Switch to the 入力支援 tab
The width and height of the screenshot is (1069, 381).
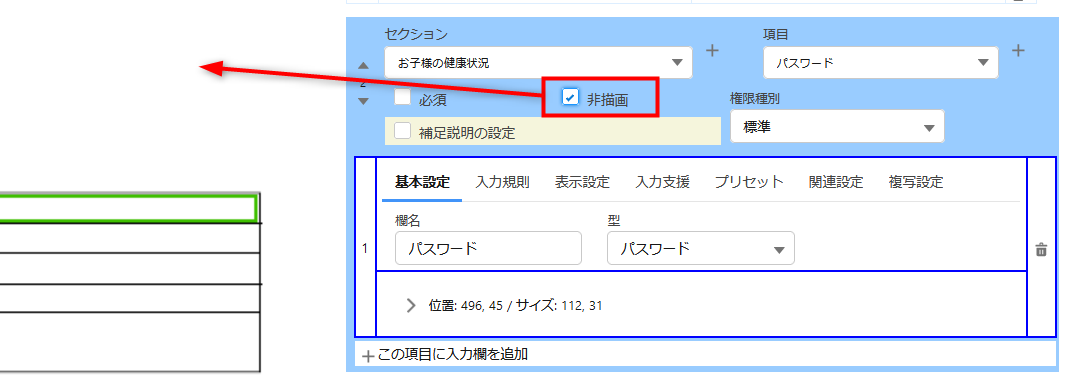pyautogui.click(x=662, y=182)
